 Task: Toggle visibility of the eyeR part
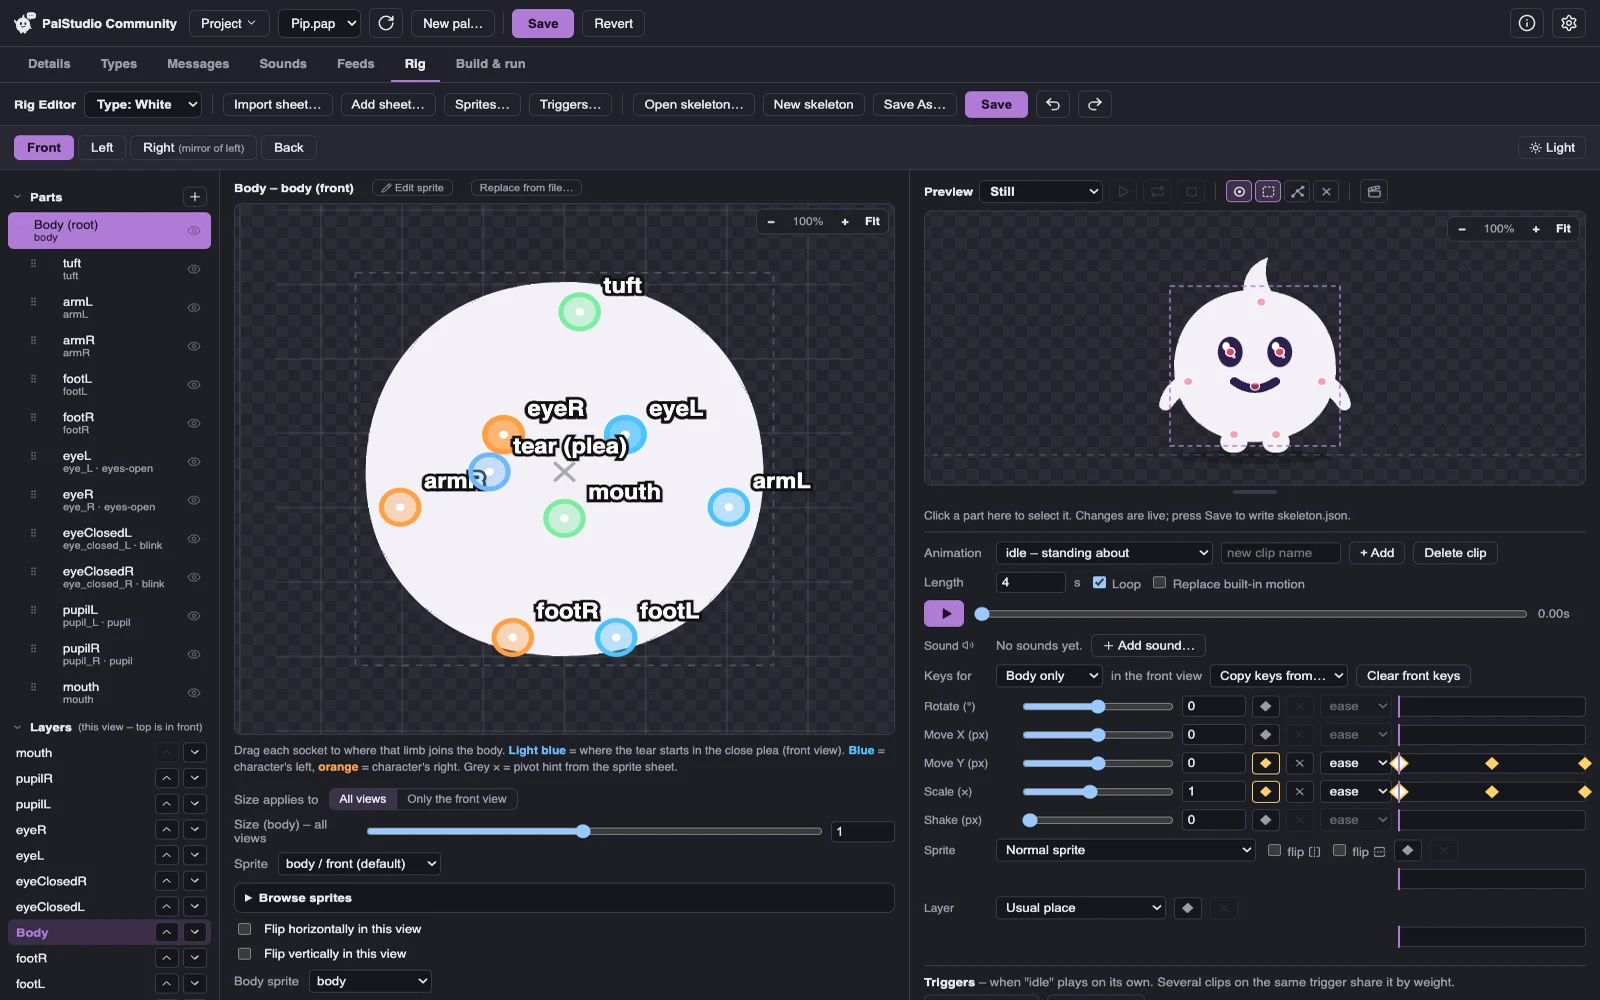(194, 500)
